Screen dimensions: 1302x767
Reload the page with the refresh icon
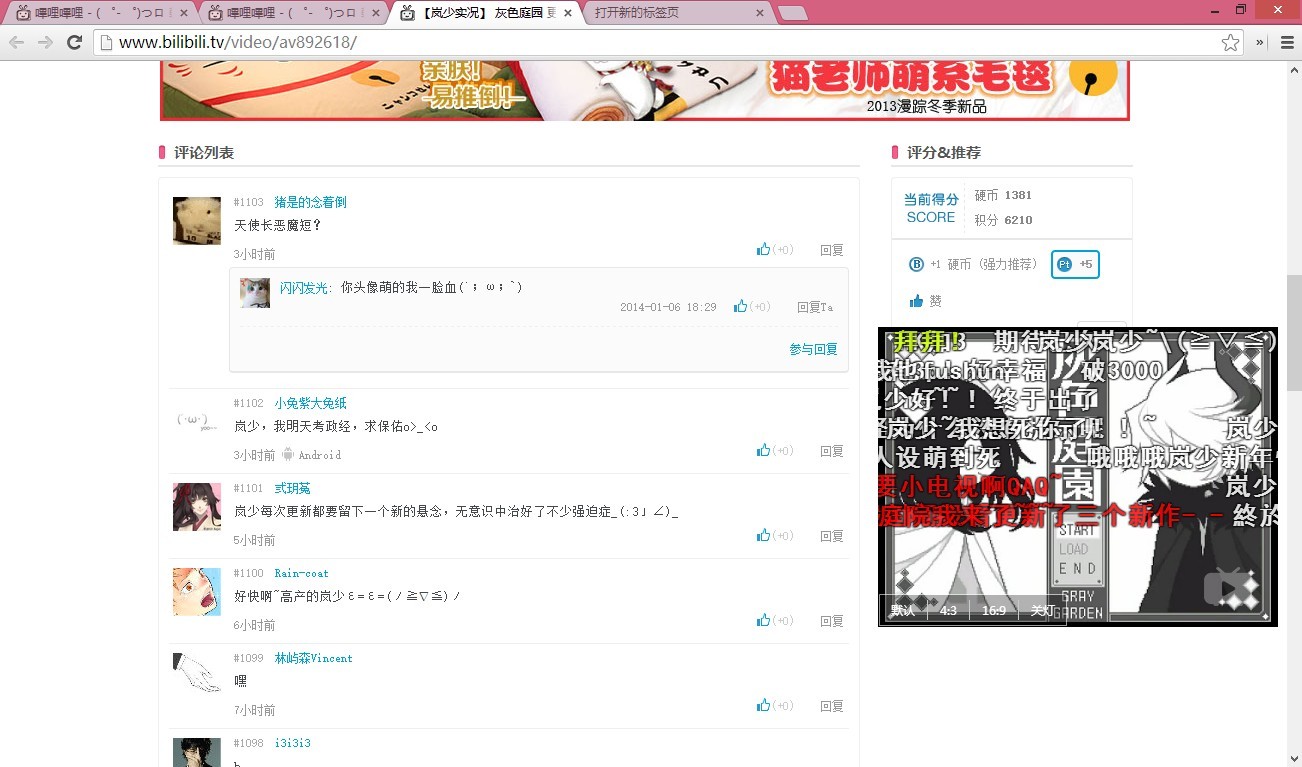point(75,42)
